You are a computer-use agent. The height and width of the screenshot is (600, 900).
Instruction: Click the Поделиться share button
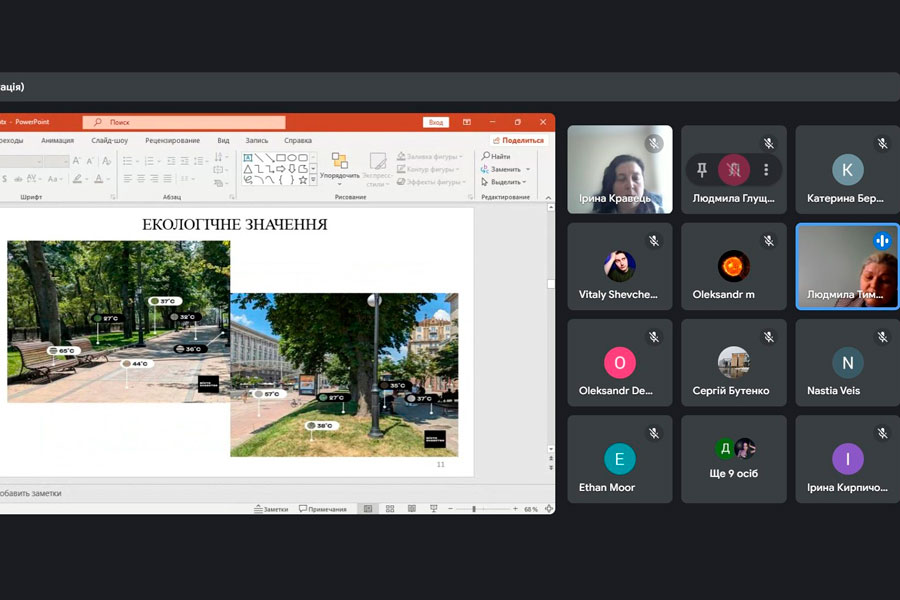[x=518, y=141]
